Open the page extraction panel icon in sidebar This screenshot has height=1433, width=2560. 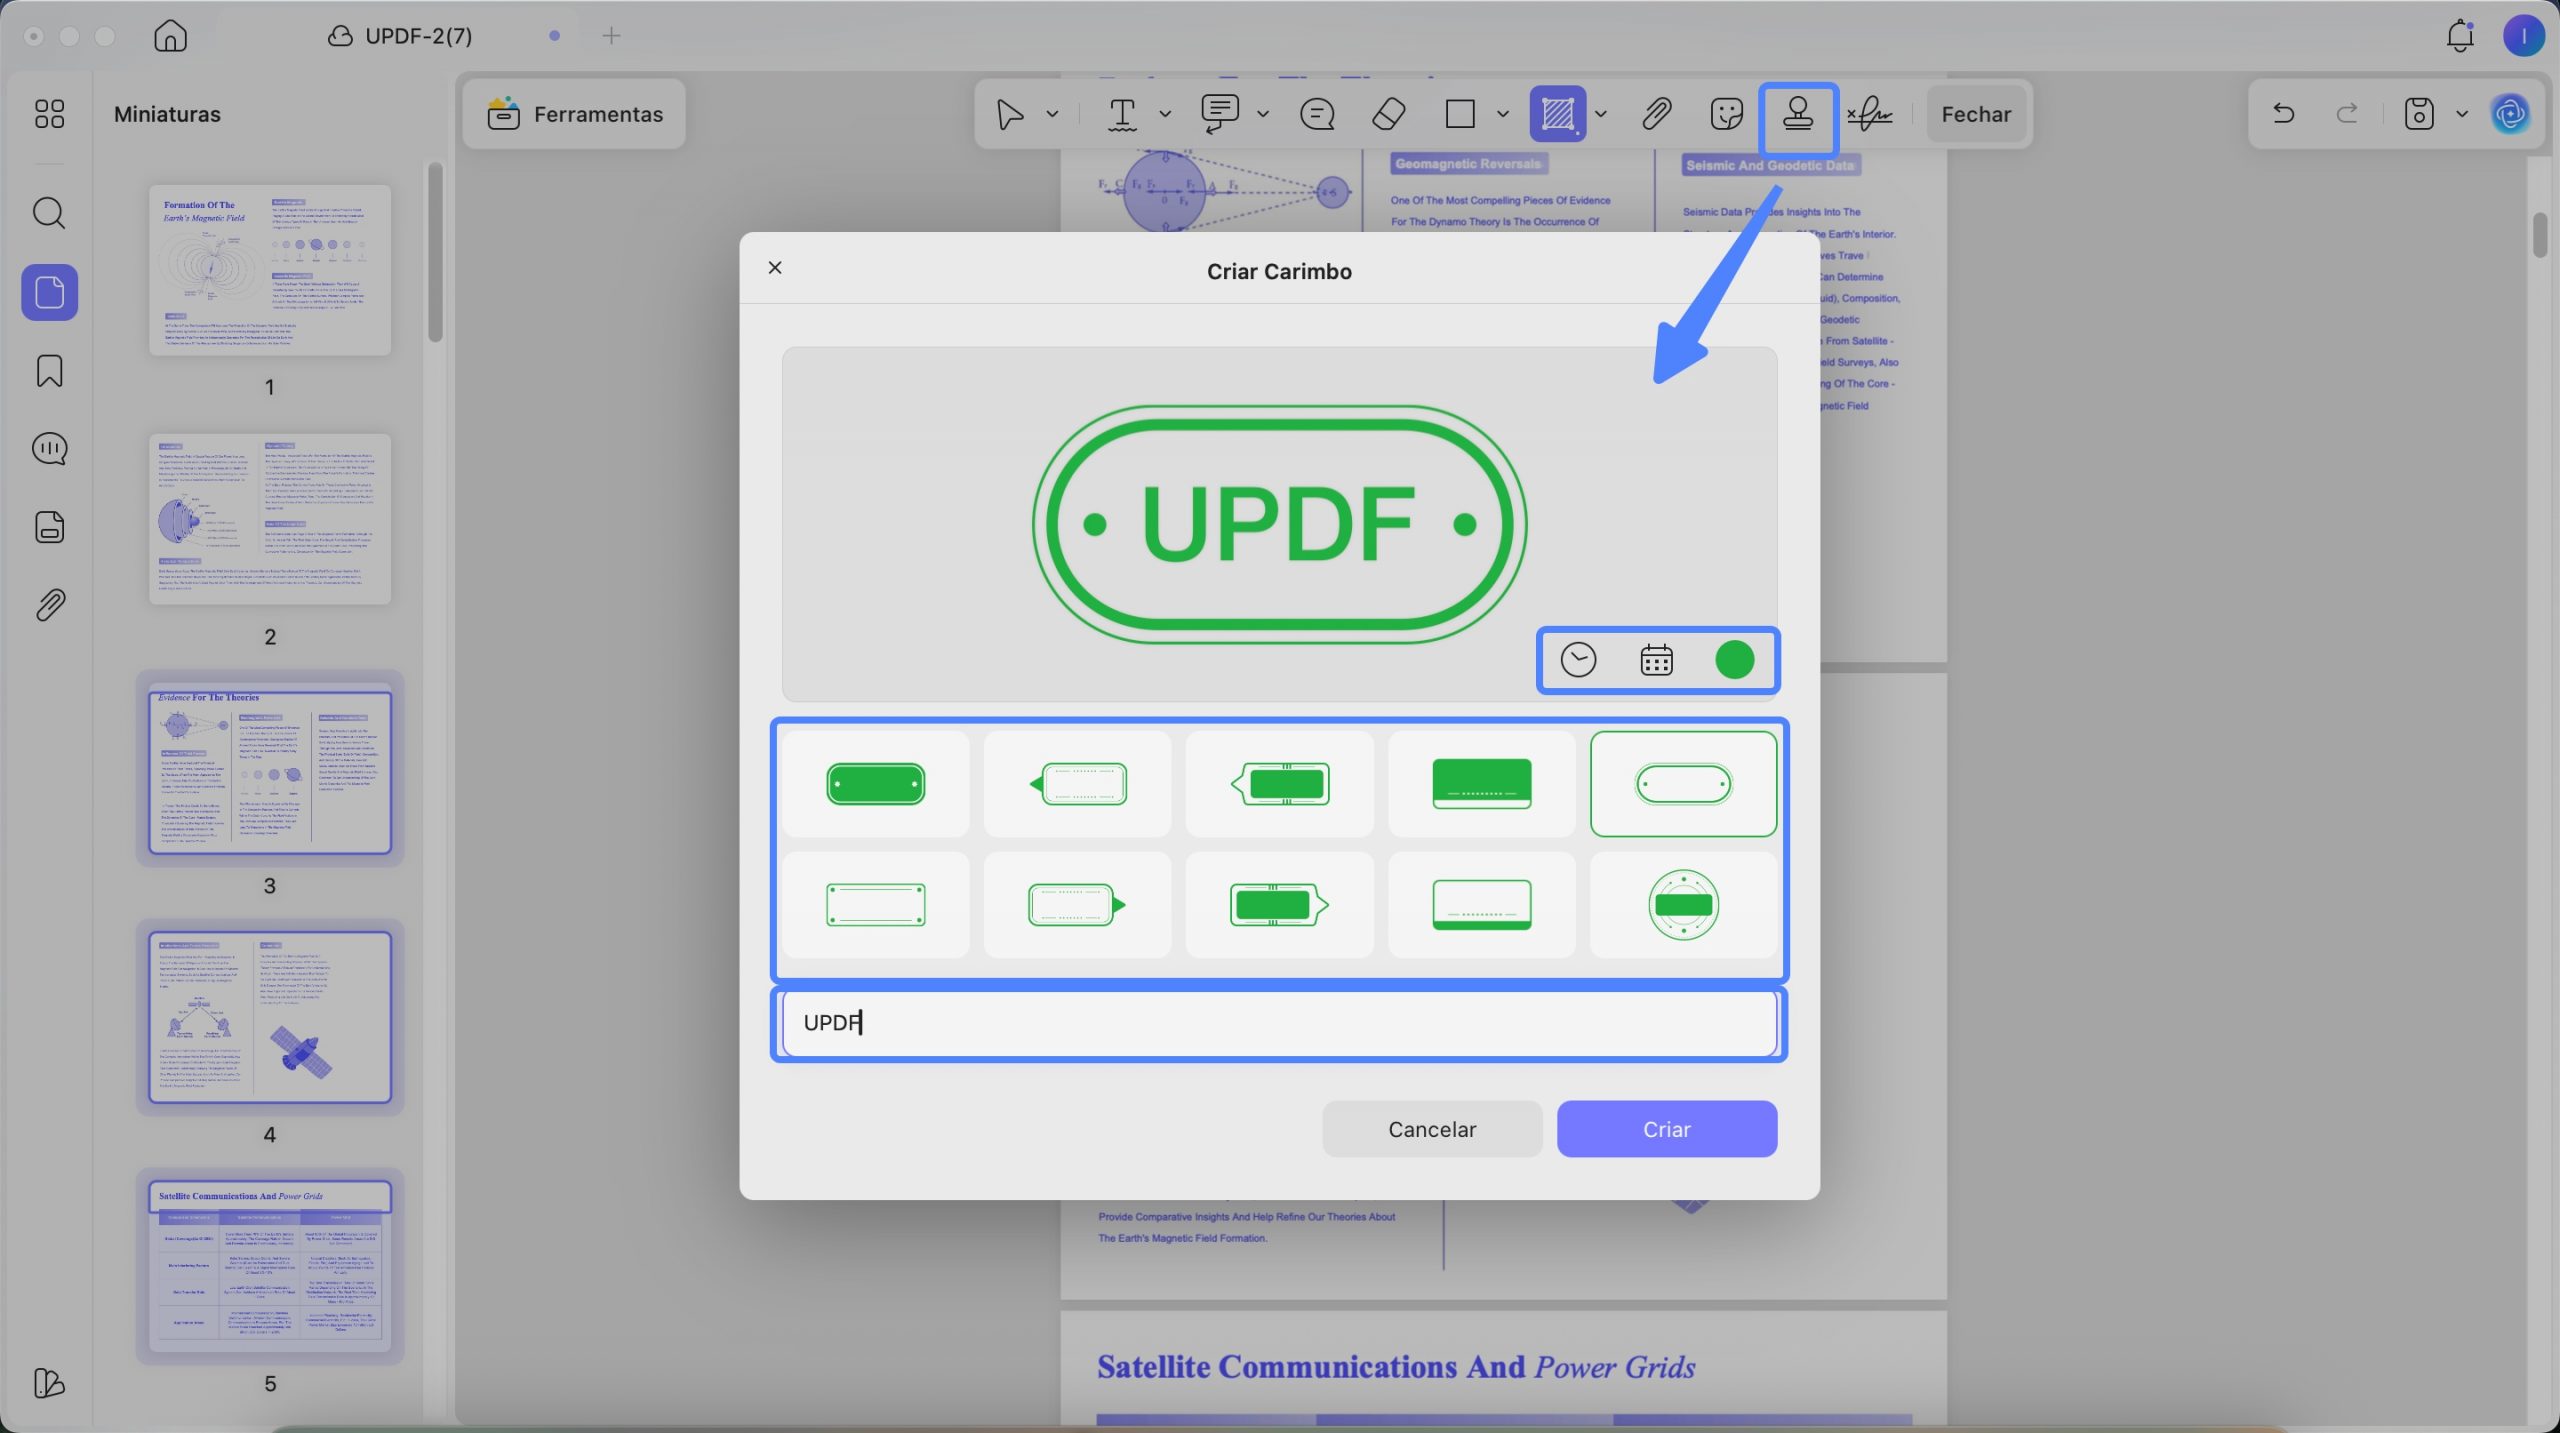coord(49,527)
